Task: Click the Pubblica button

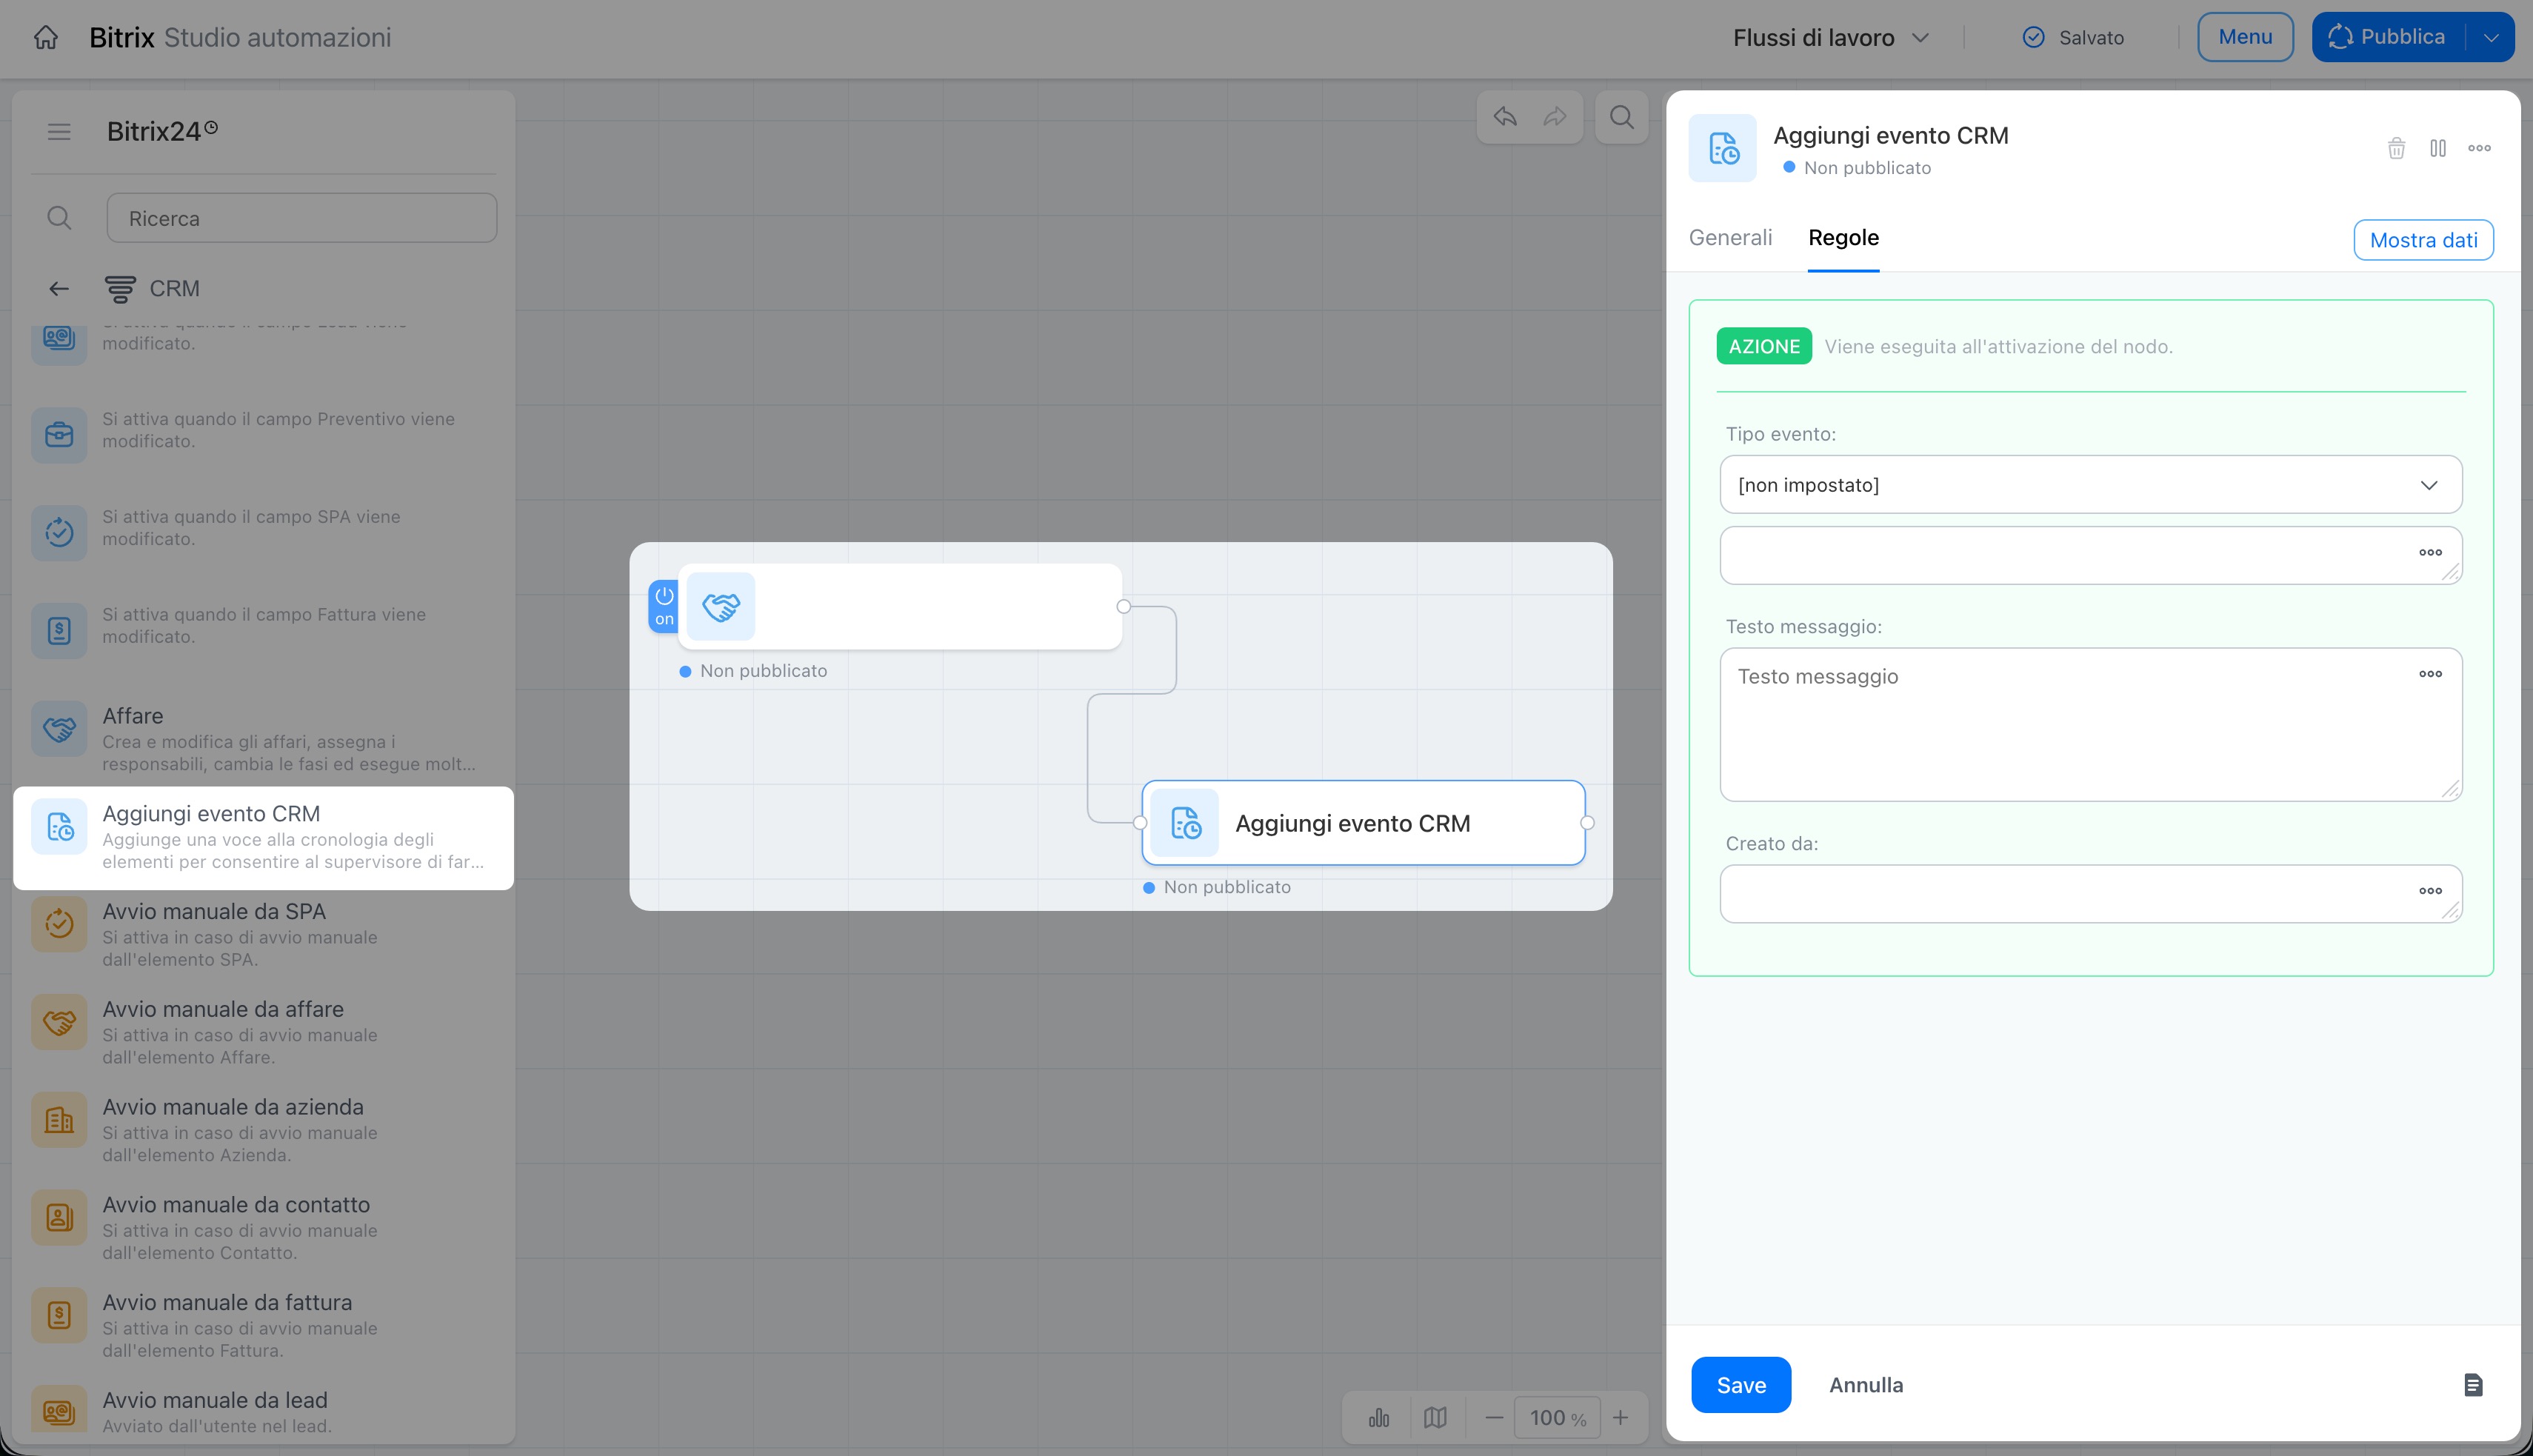Action: [2389, 37]
